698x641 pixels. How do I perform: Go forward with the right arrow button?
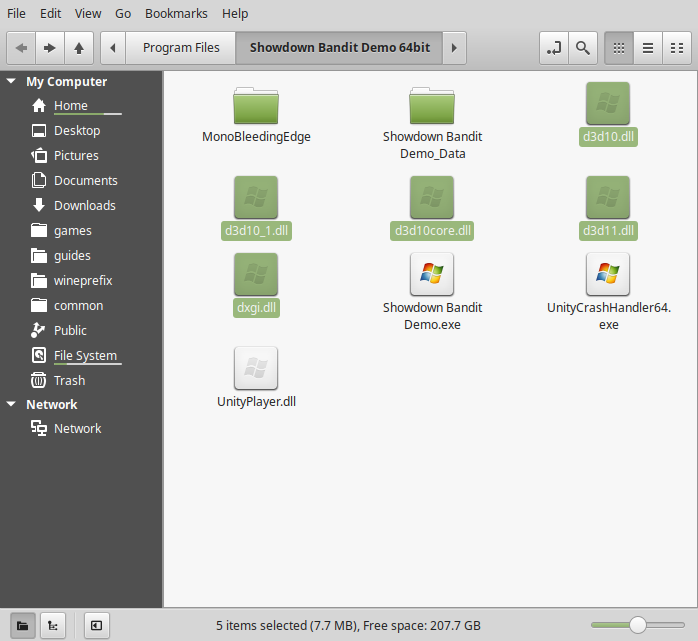pyautogui.click(x=50, y=48)
